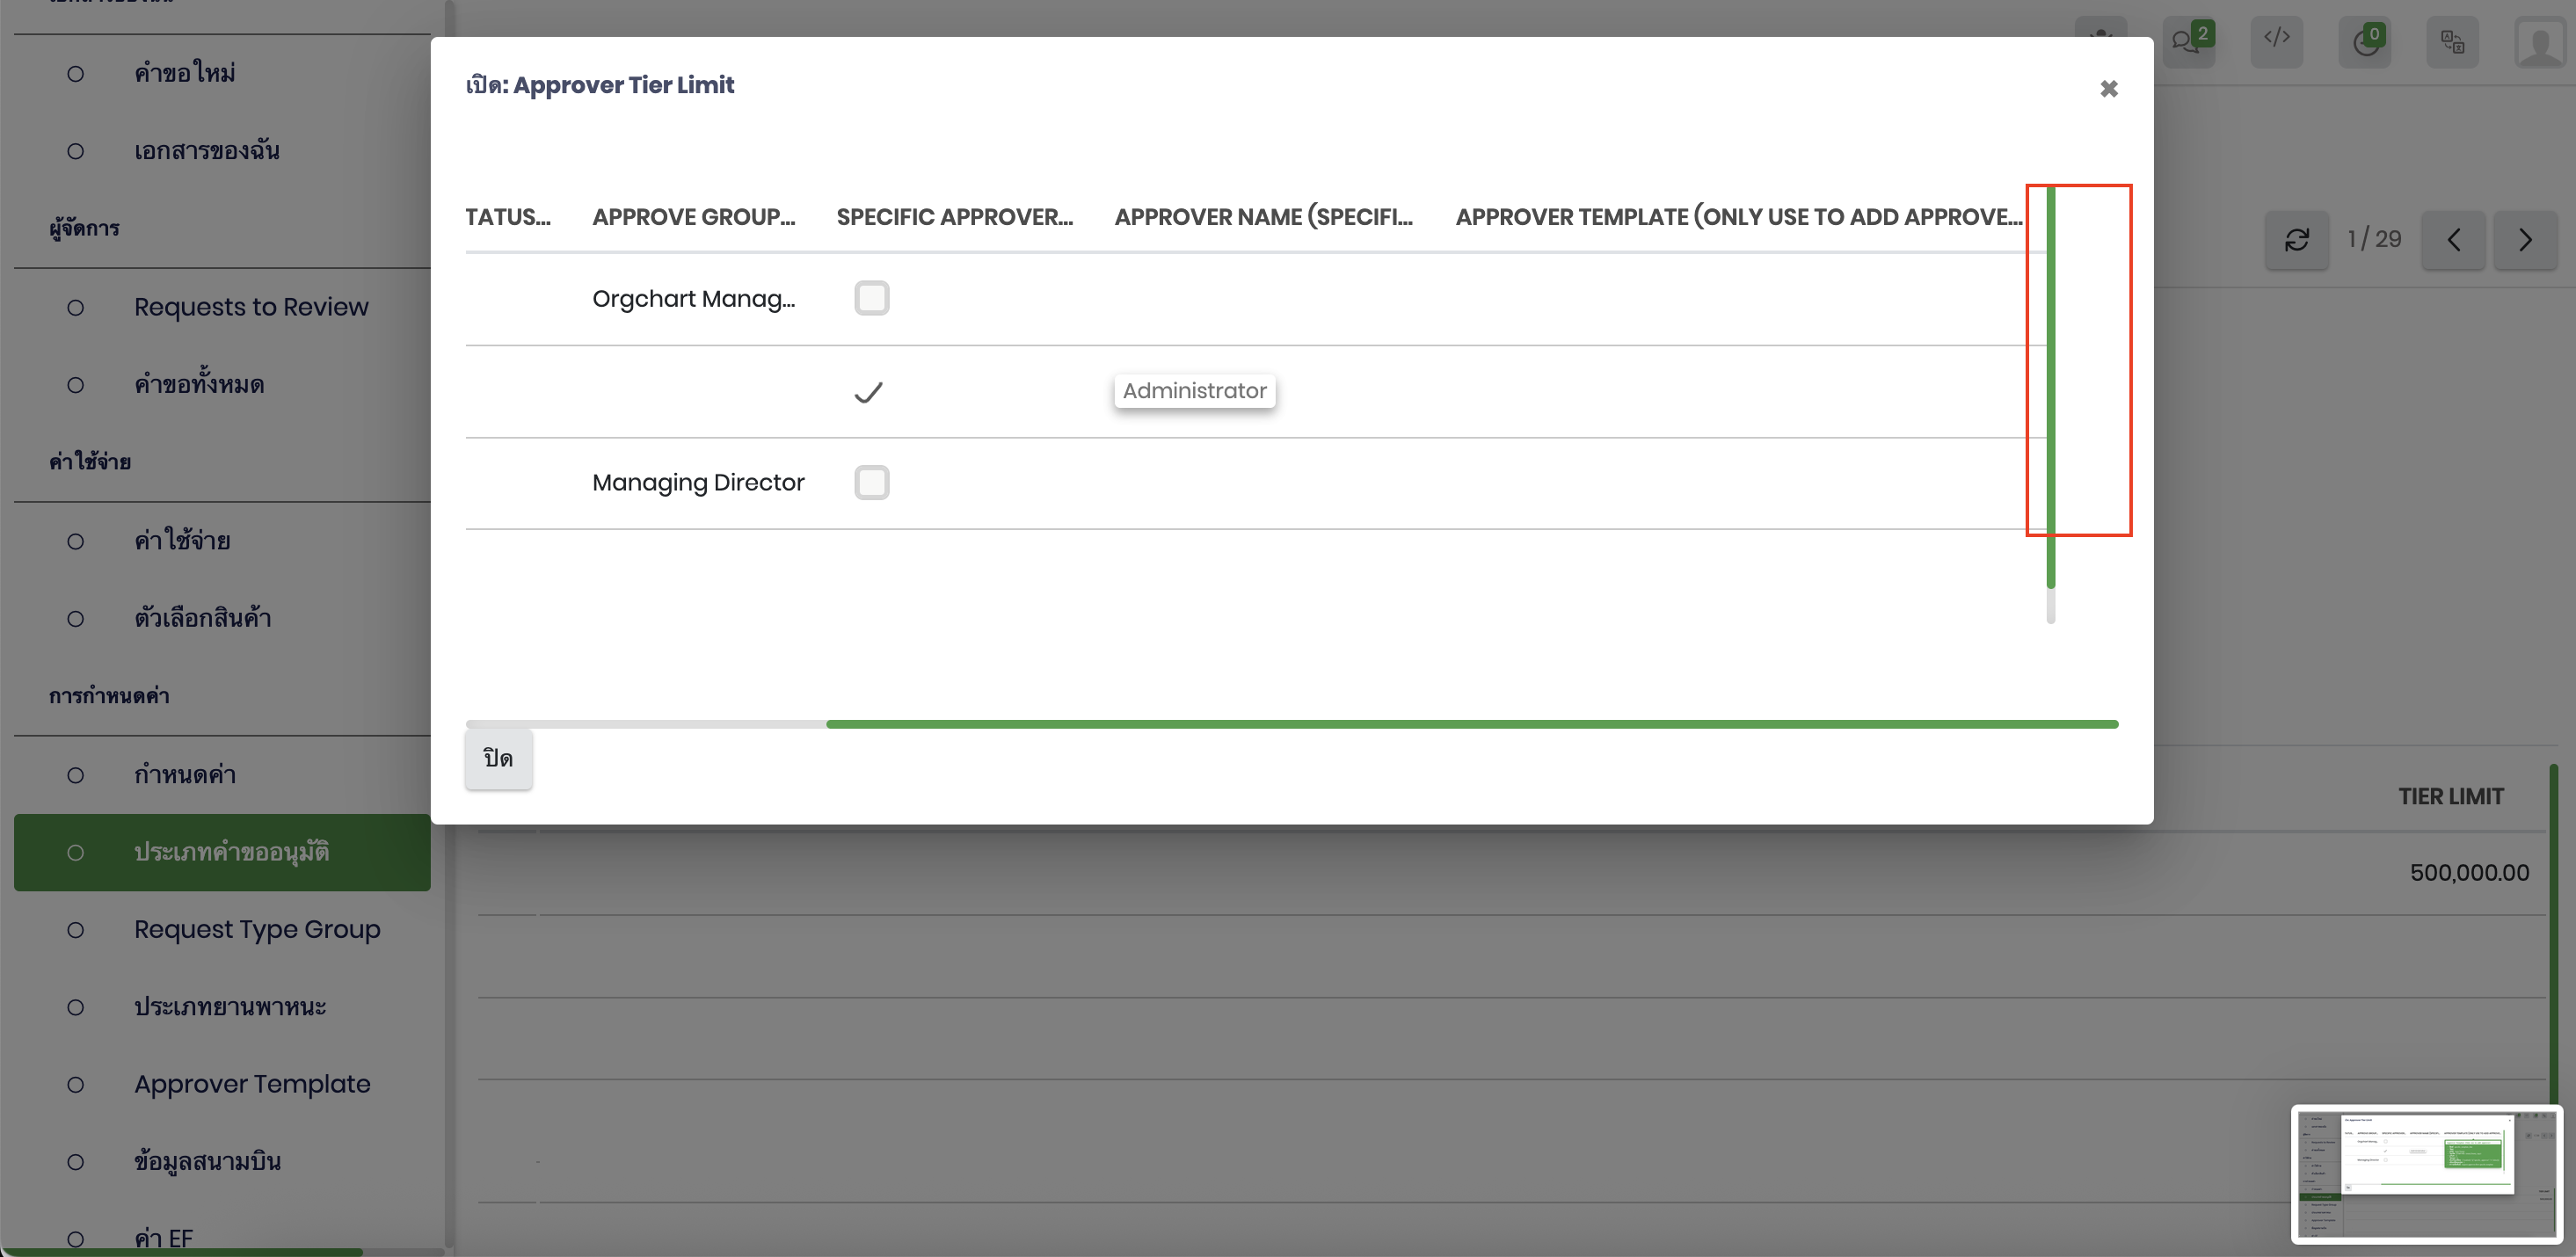The width and height of the screenshot is (2576, 1257).
Task: Click the checked Specific Approver mark in Administrator row
Action: (868, 392)
